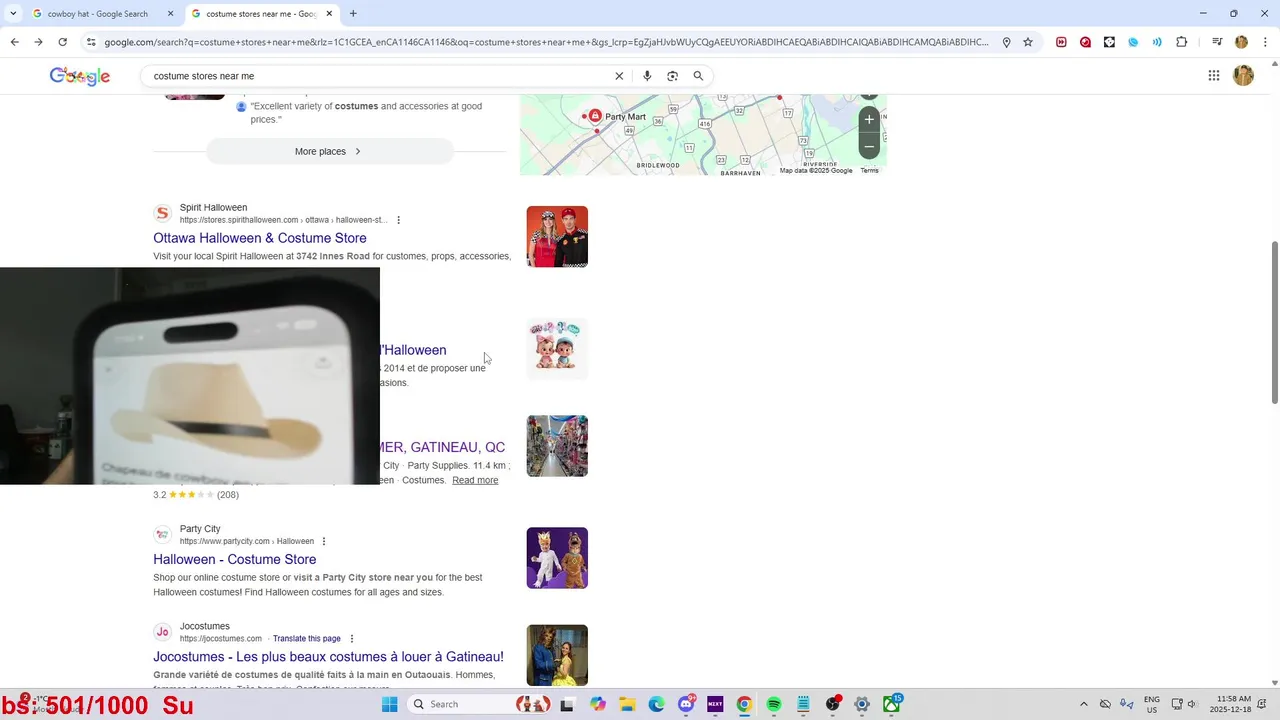The width and height of the screenshot is (1280, 720).
Task: Open Discord from the taskbar
Action: [686, 704]
